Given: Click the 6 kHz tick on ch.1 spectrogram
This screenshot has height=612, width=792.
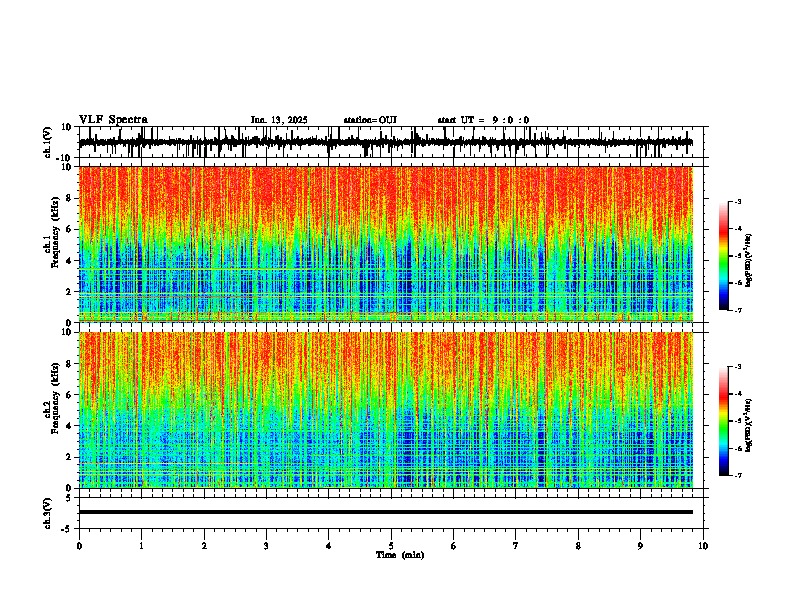Looking at the screenshot, I should click(70, 230).
